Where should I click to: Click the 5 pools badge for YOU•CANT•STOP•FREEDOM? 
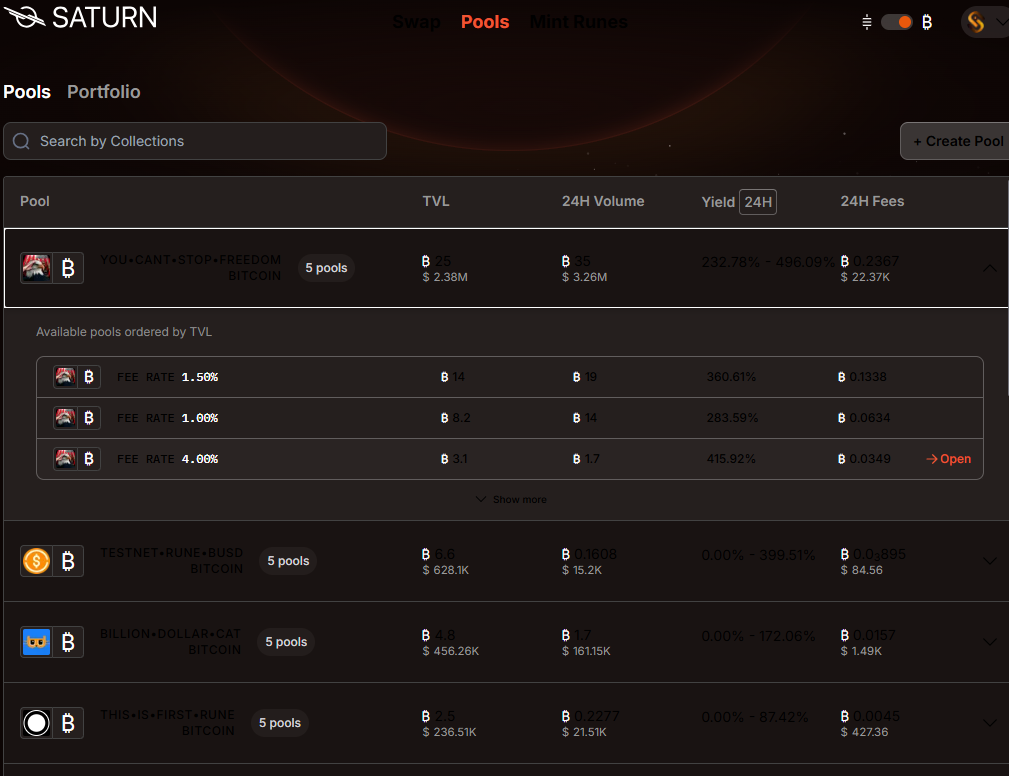click(326, 268)
